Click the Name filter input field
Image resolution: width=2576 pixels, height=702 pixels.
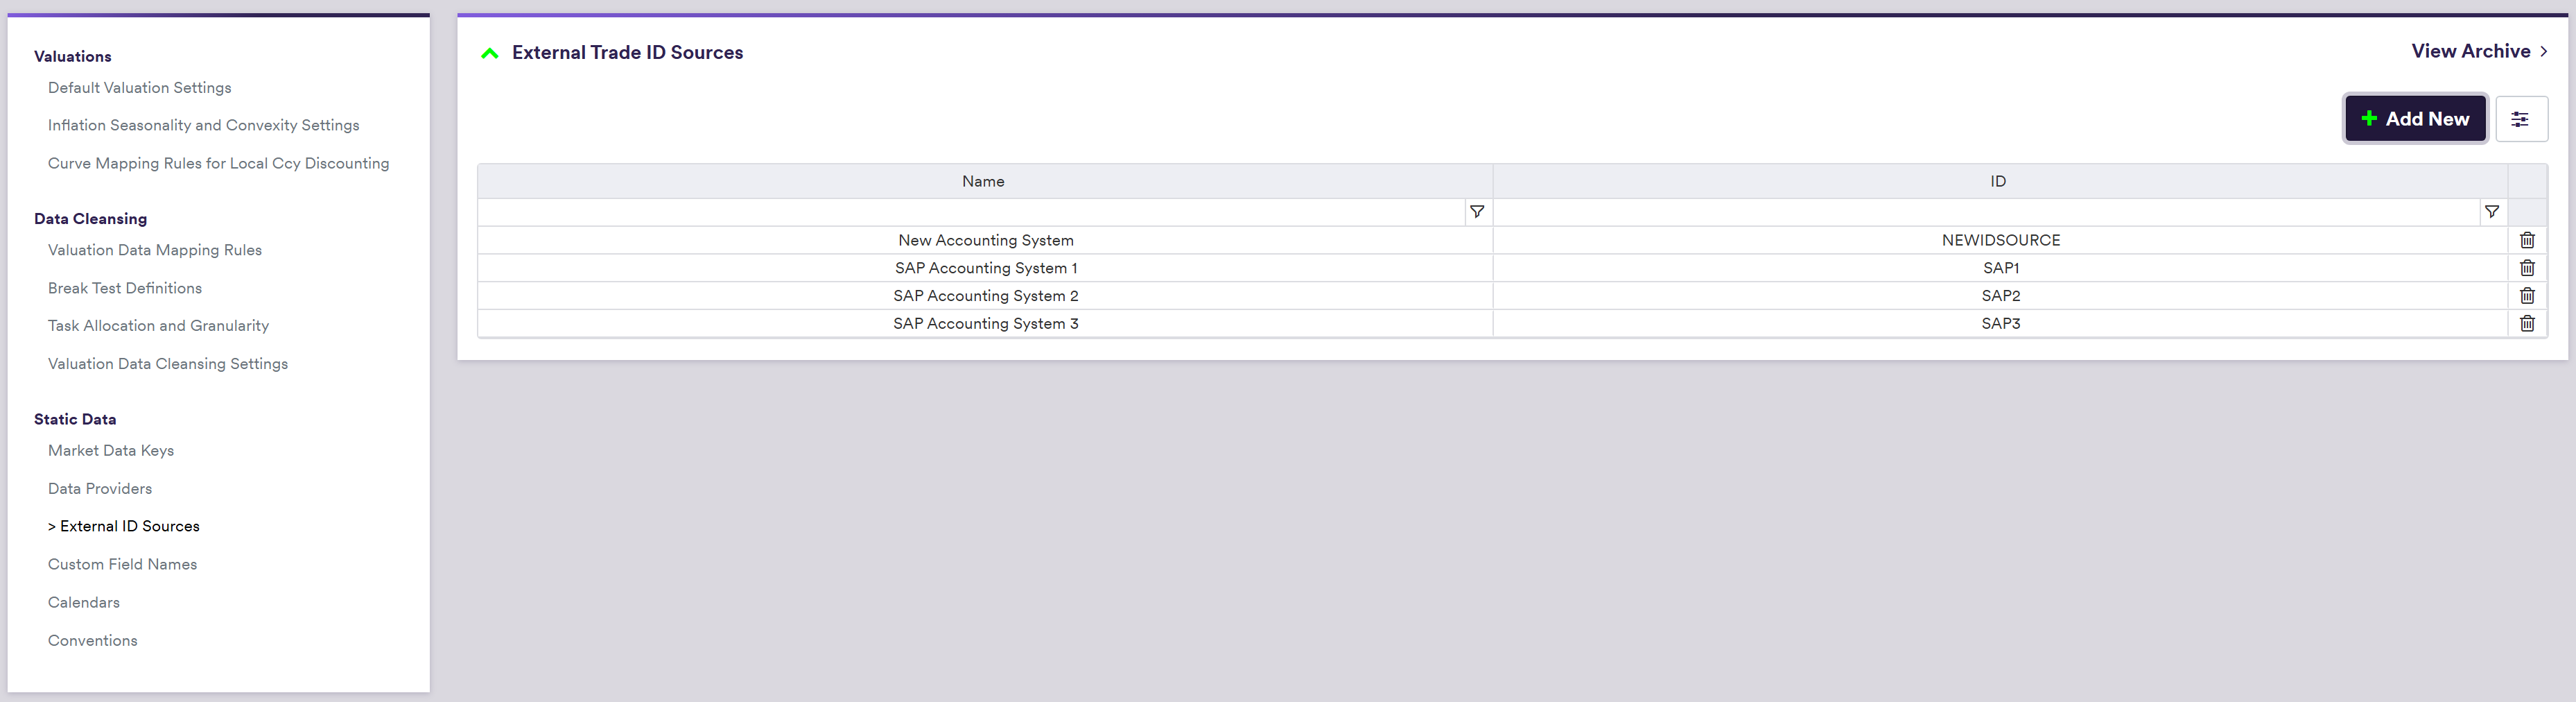[x=970, y=212]
